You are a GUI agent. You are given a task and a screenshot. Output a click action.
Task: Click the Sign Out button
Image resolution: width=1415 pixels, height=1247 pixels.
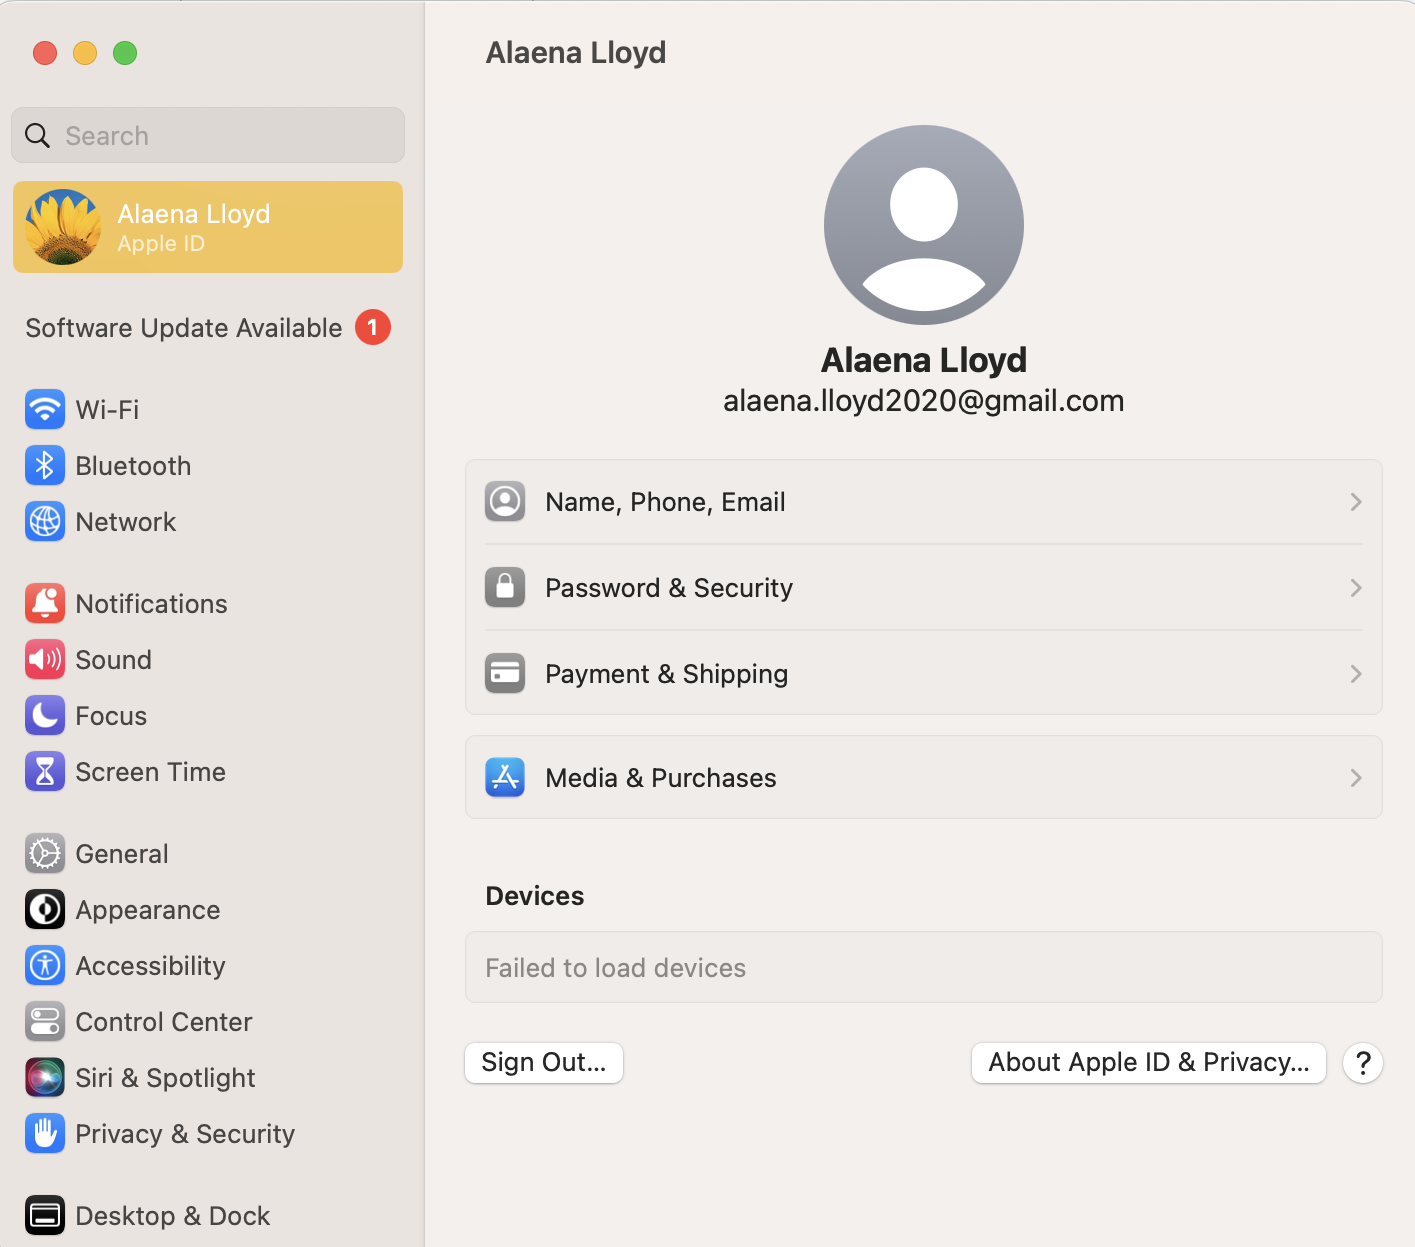click(544, 1063)
